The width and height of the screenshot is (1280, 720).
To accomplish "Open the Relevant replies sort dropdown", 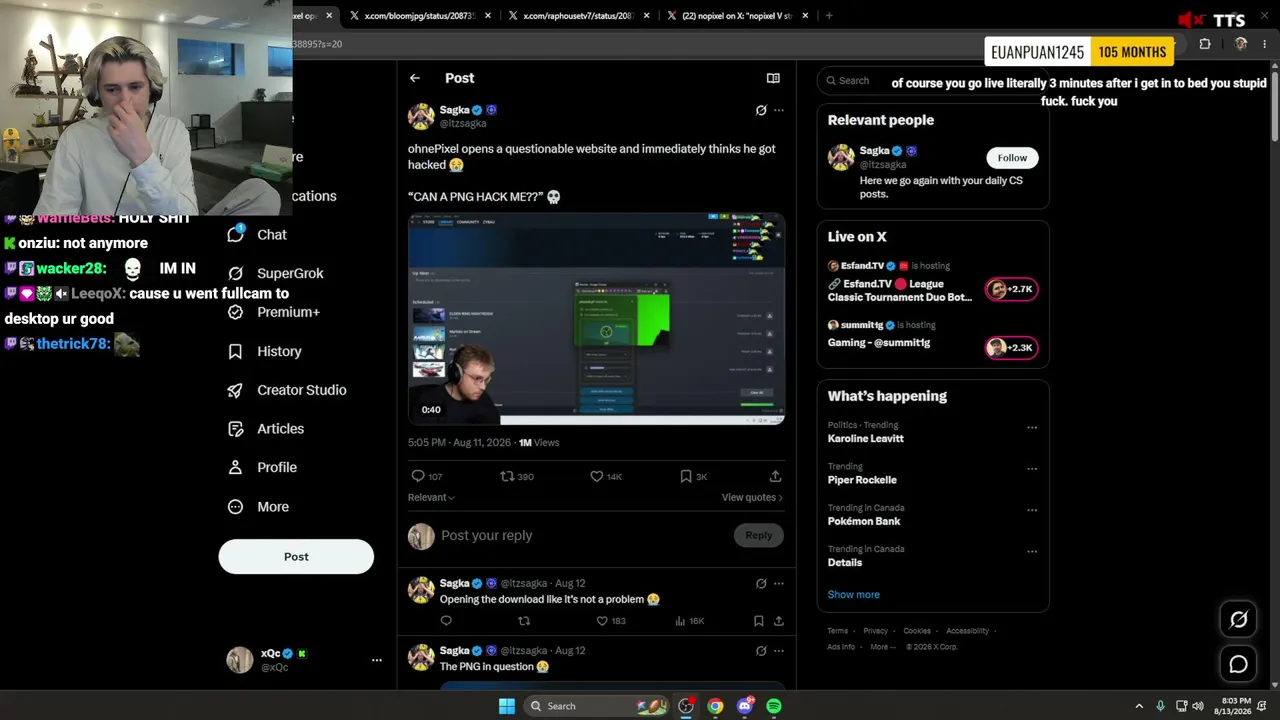I will [431, 497].
